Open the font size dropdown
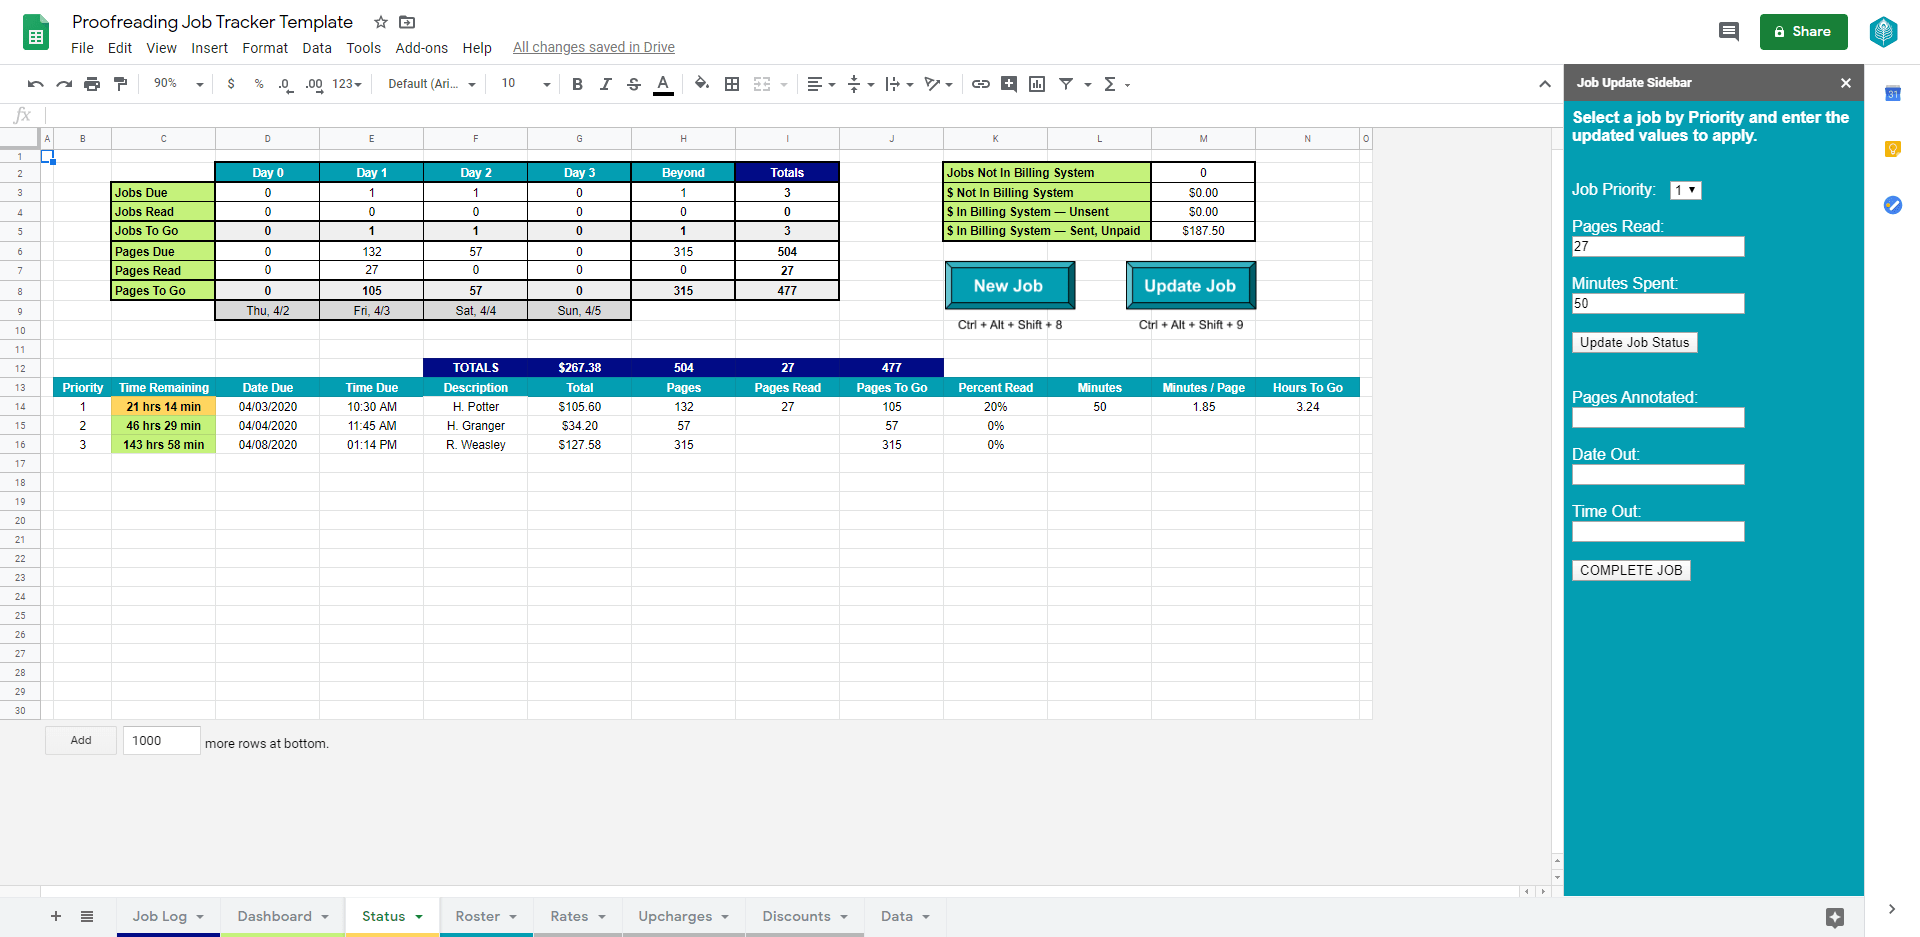 526,84
